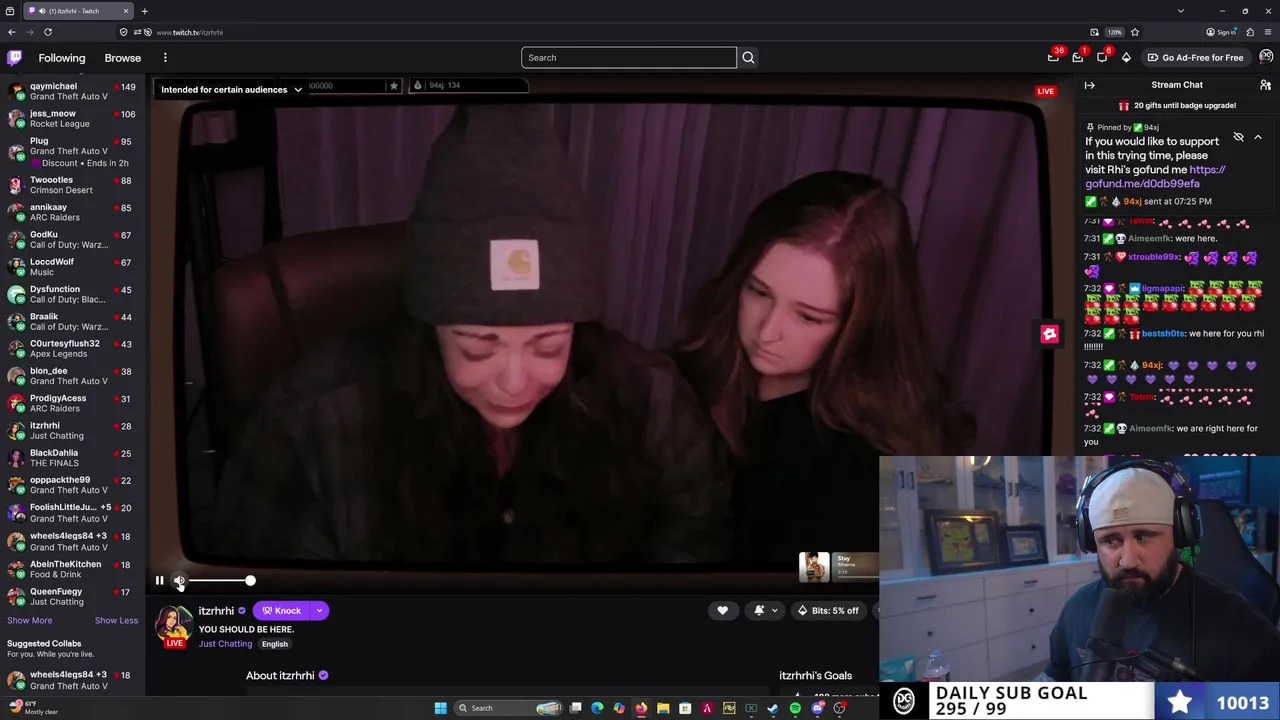1280x720 pixels.
Task: Open Firefox from the taskbar
Action: pos(641,708)
